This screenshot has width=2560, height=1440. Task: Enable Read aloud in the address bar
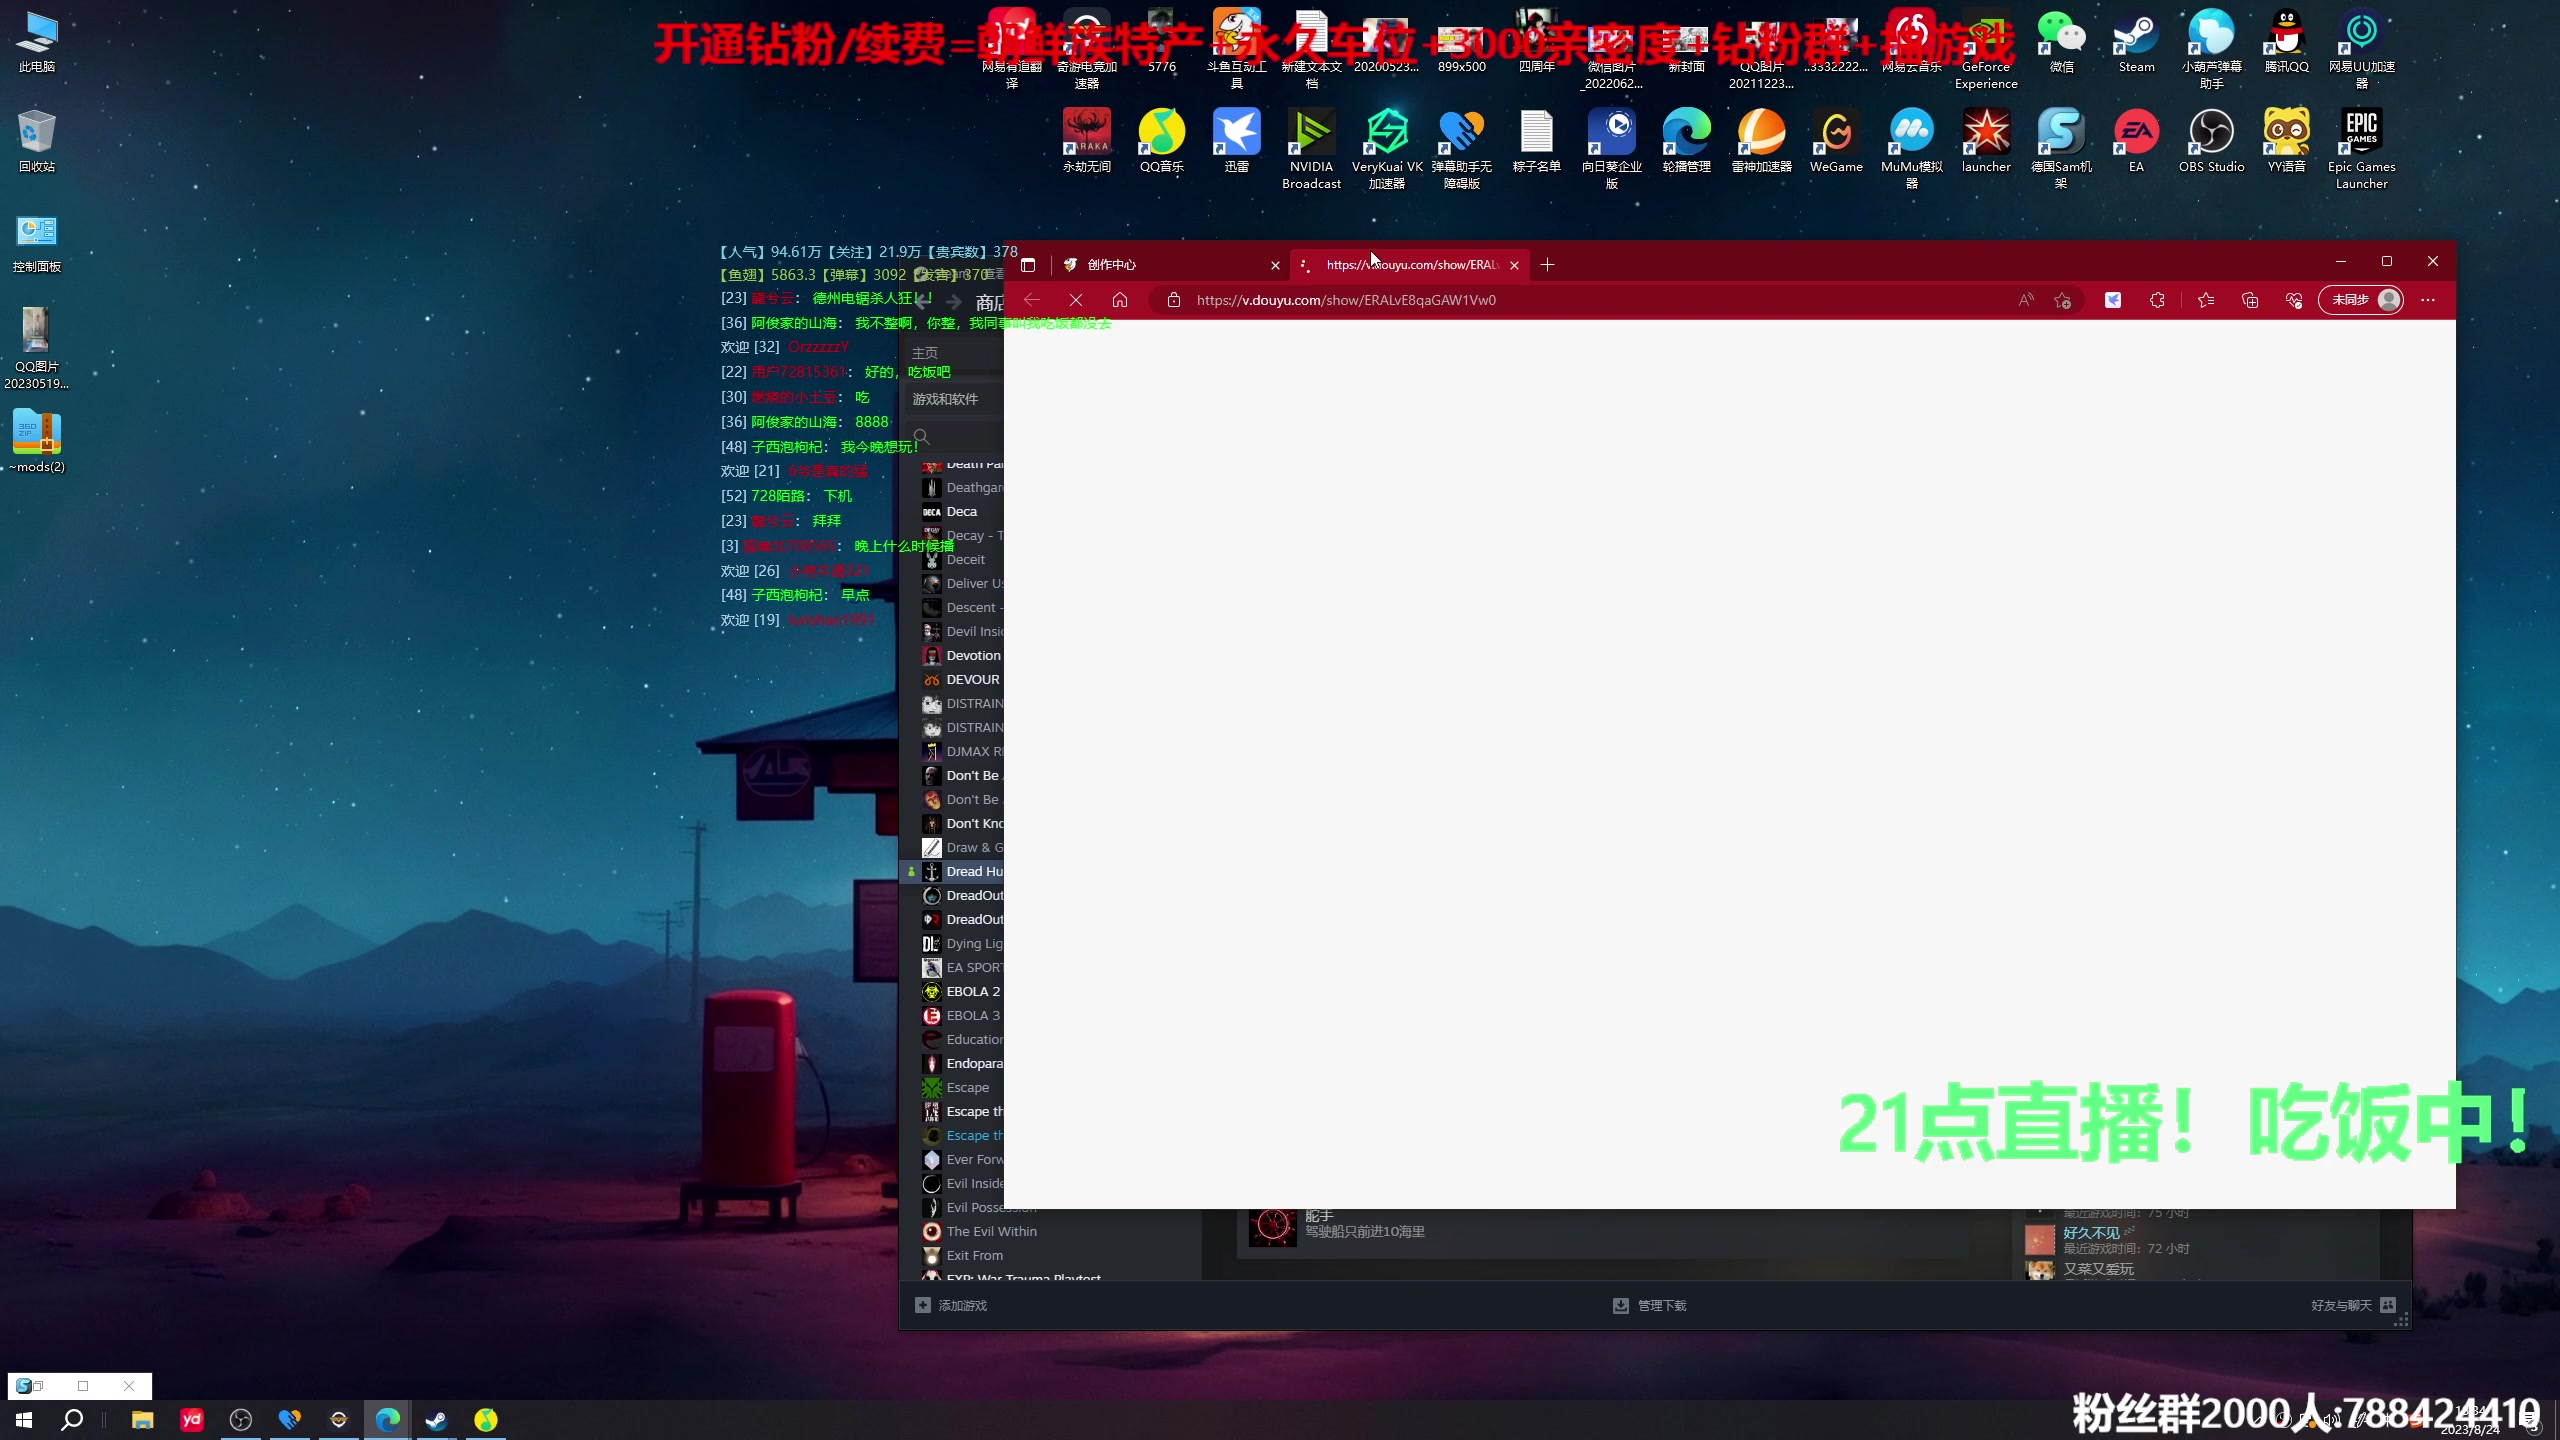2027,300
